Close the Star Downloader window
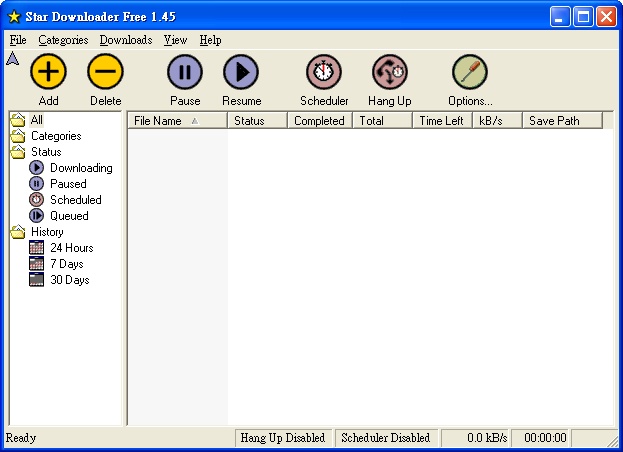 606,17
